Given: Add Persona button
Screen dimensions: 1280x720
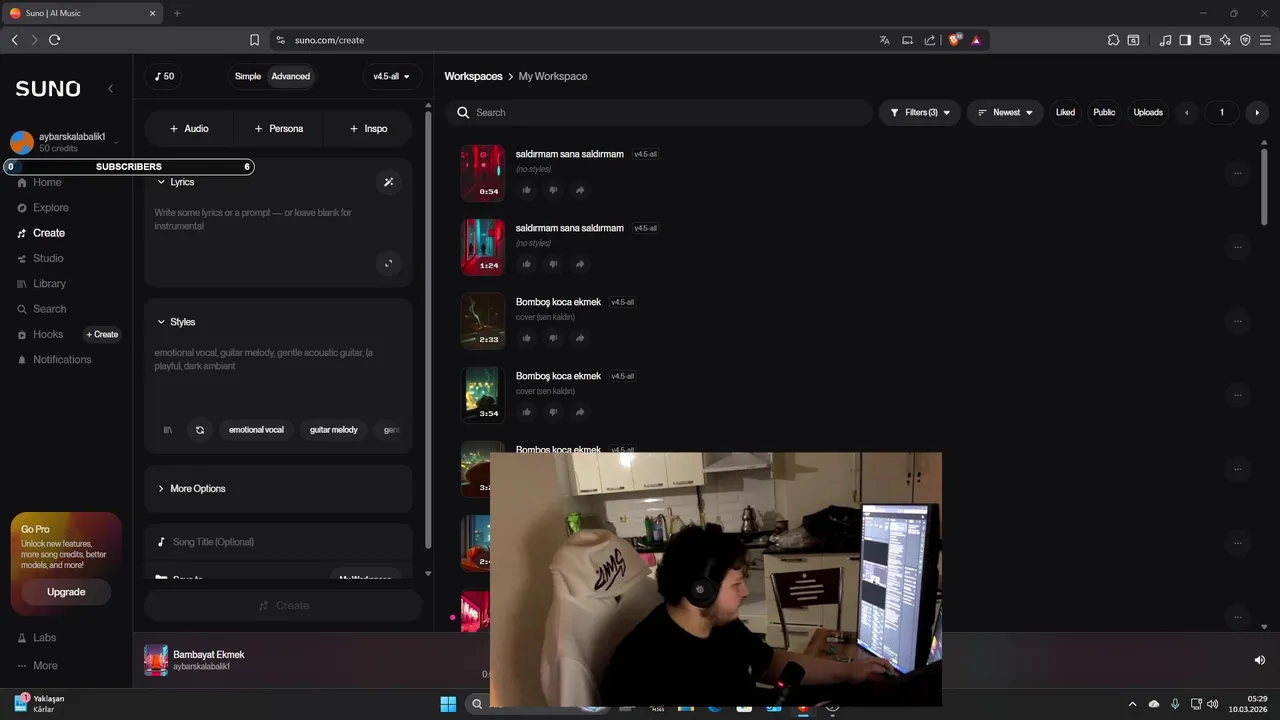Looking at the screenshot, I should click(x=279, y=128).
